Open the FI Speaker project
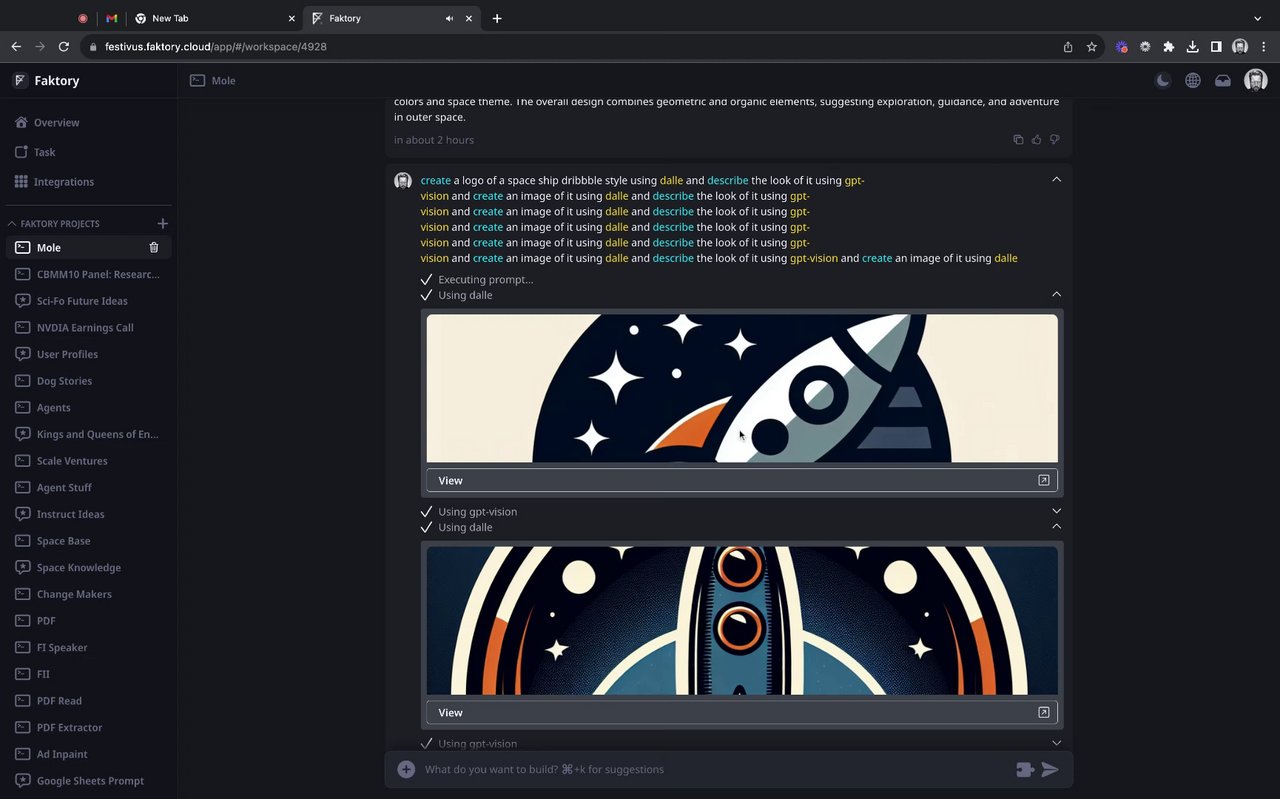This screenshot has width=1280, height=799. pos(88,648)
